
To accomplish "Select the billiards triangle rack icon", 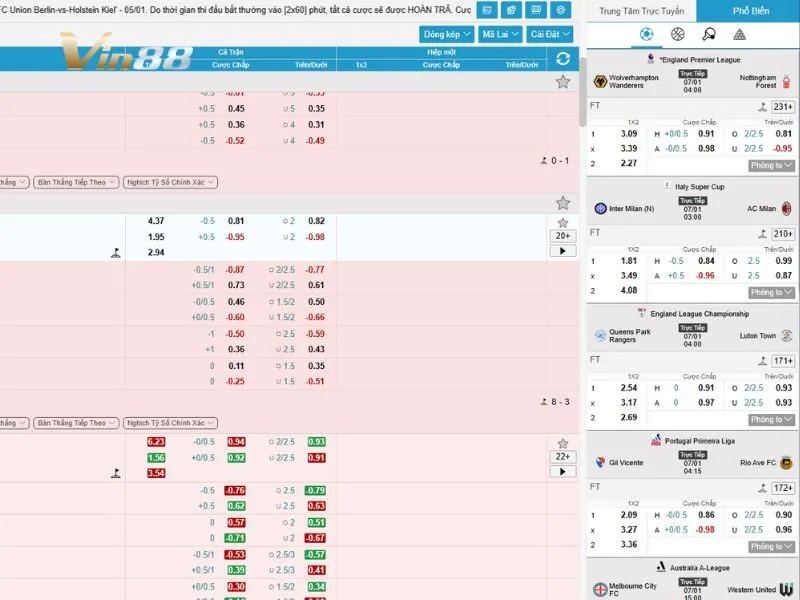I will point(739,34).
